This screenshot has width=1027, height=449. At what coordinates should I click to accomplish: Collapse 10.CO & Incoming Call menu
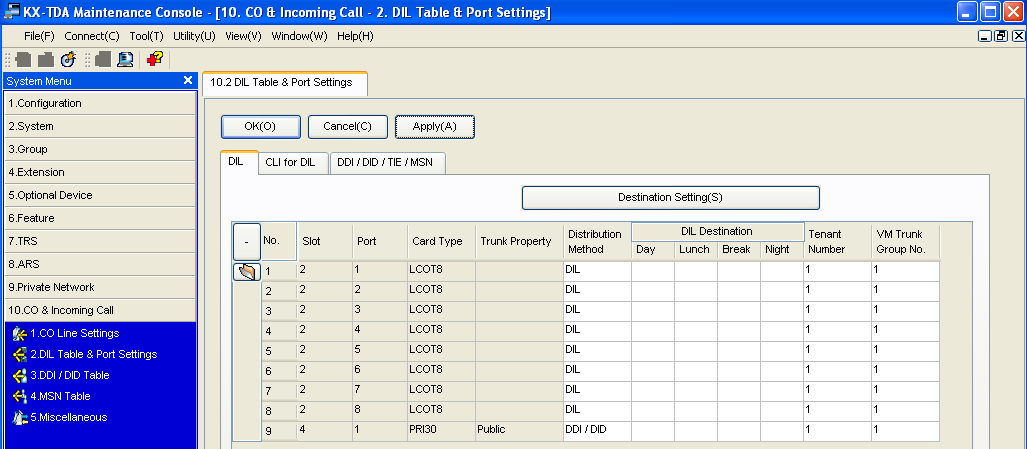[x=100, y=310]
